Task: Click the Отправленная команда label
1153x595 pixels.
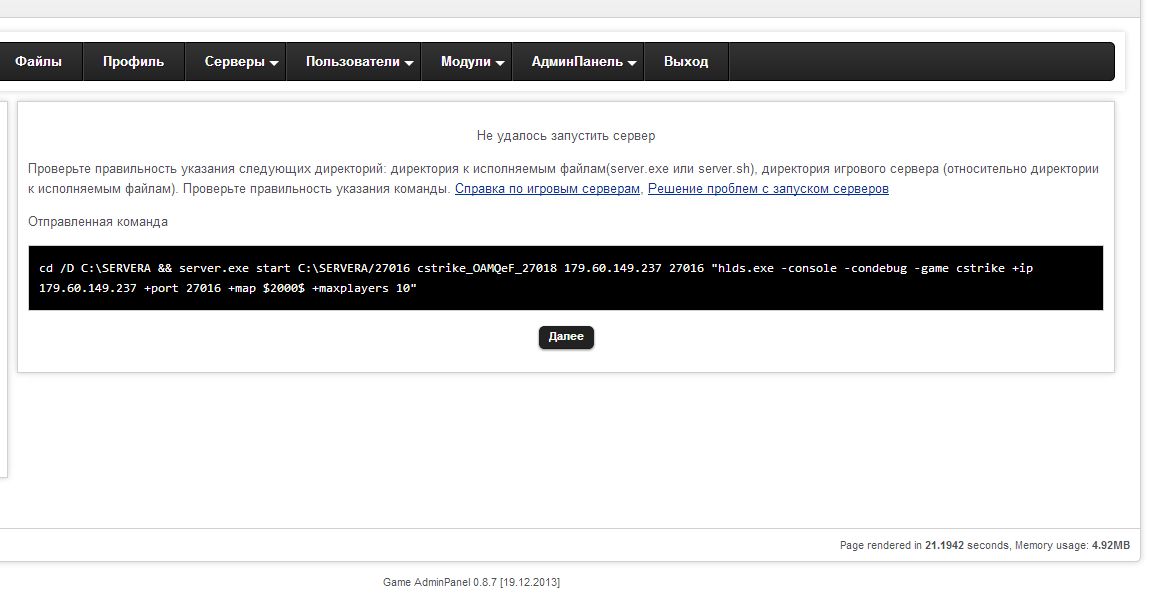Action: 98,222
